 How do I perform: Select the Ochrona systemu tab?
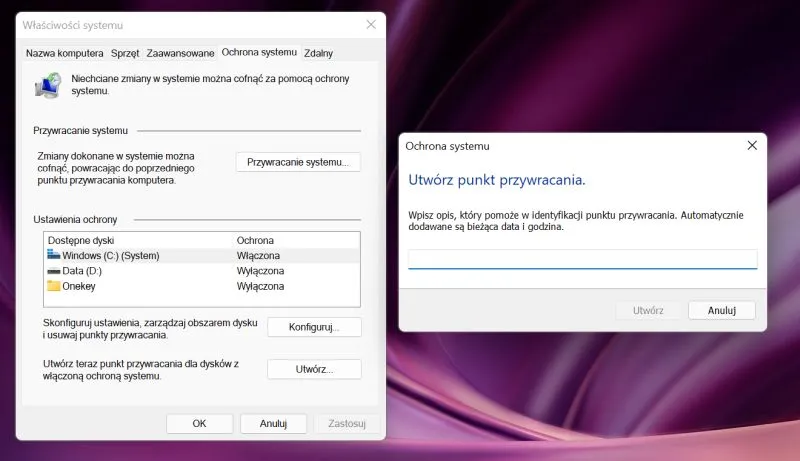(259, 52)
